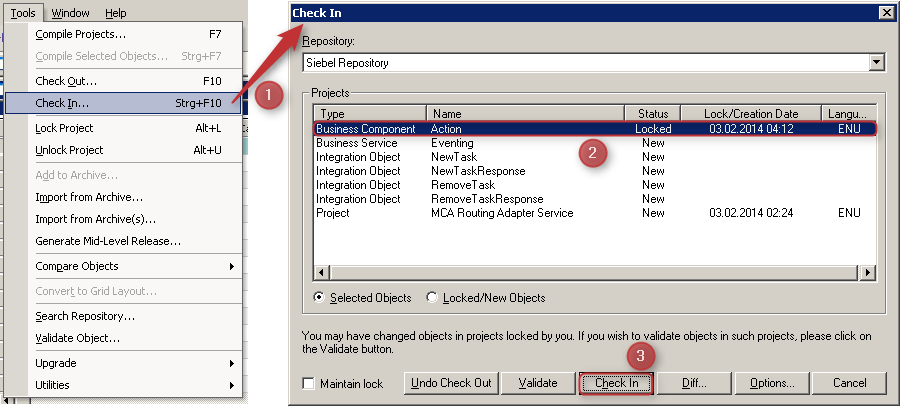Screen dimensions: 900x407
Task: Click the Validate button
Action: [538, 383]
